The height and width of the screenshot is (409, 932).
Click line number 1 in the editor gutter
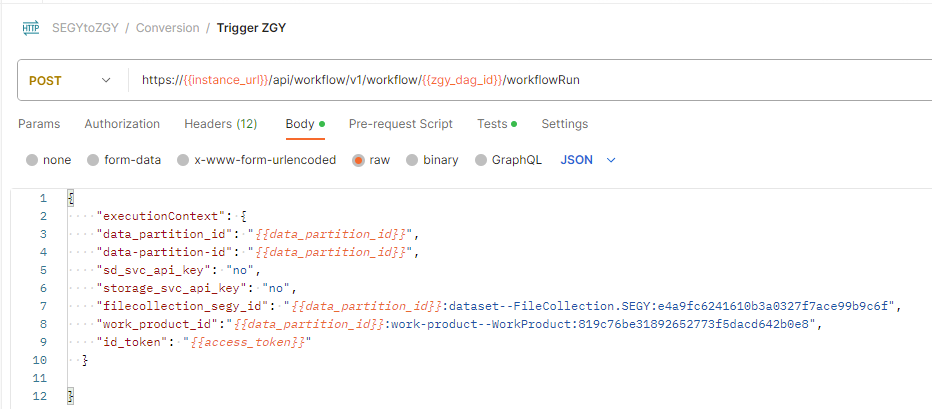tap(43, 199)
